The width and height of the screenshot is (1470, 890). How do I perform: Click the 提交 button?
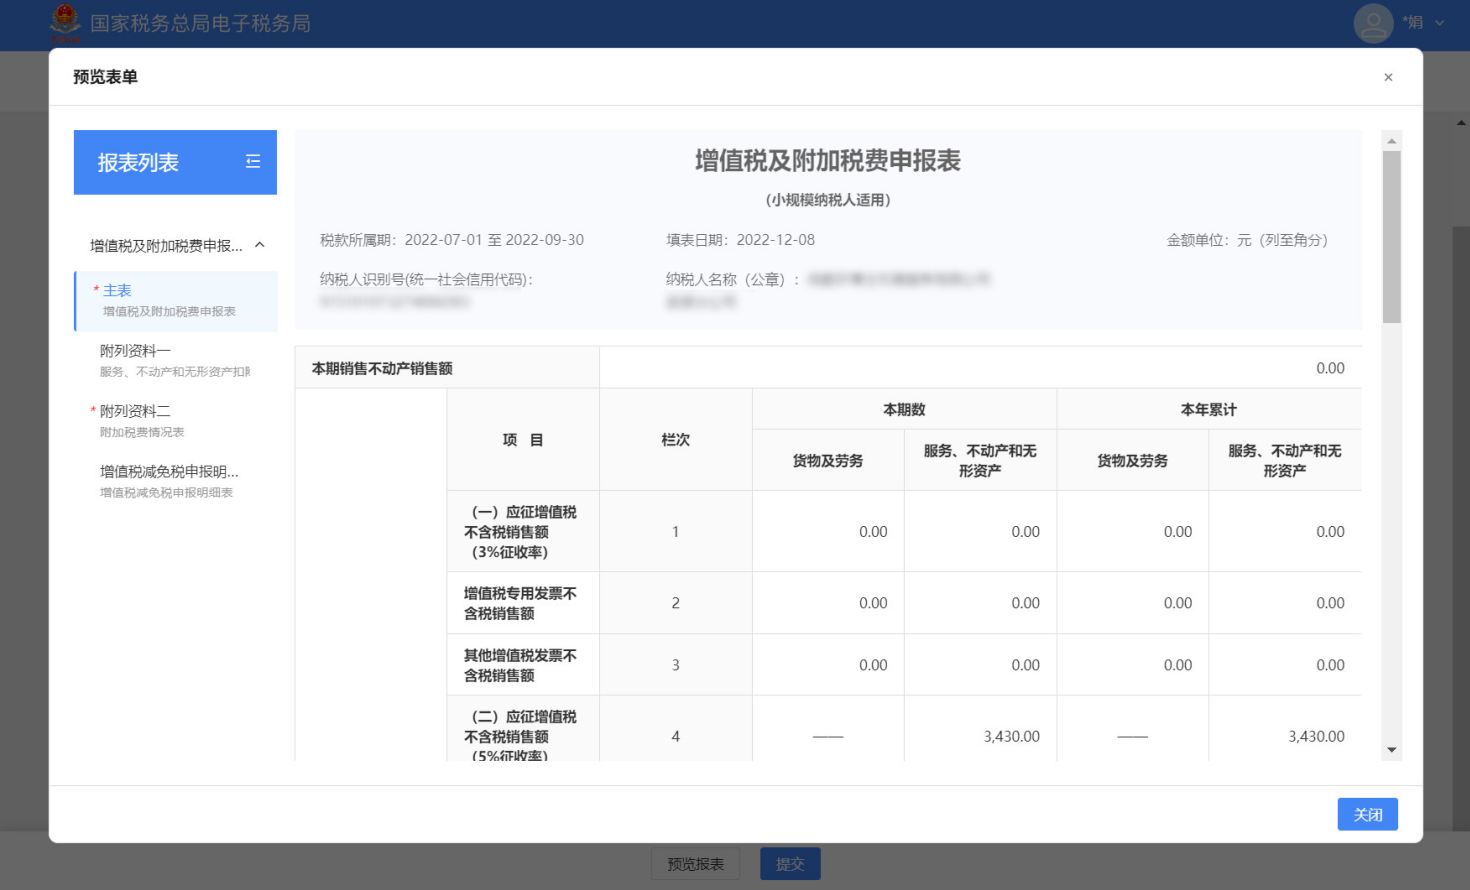[790, 864]
